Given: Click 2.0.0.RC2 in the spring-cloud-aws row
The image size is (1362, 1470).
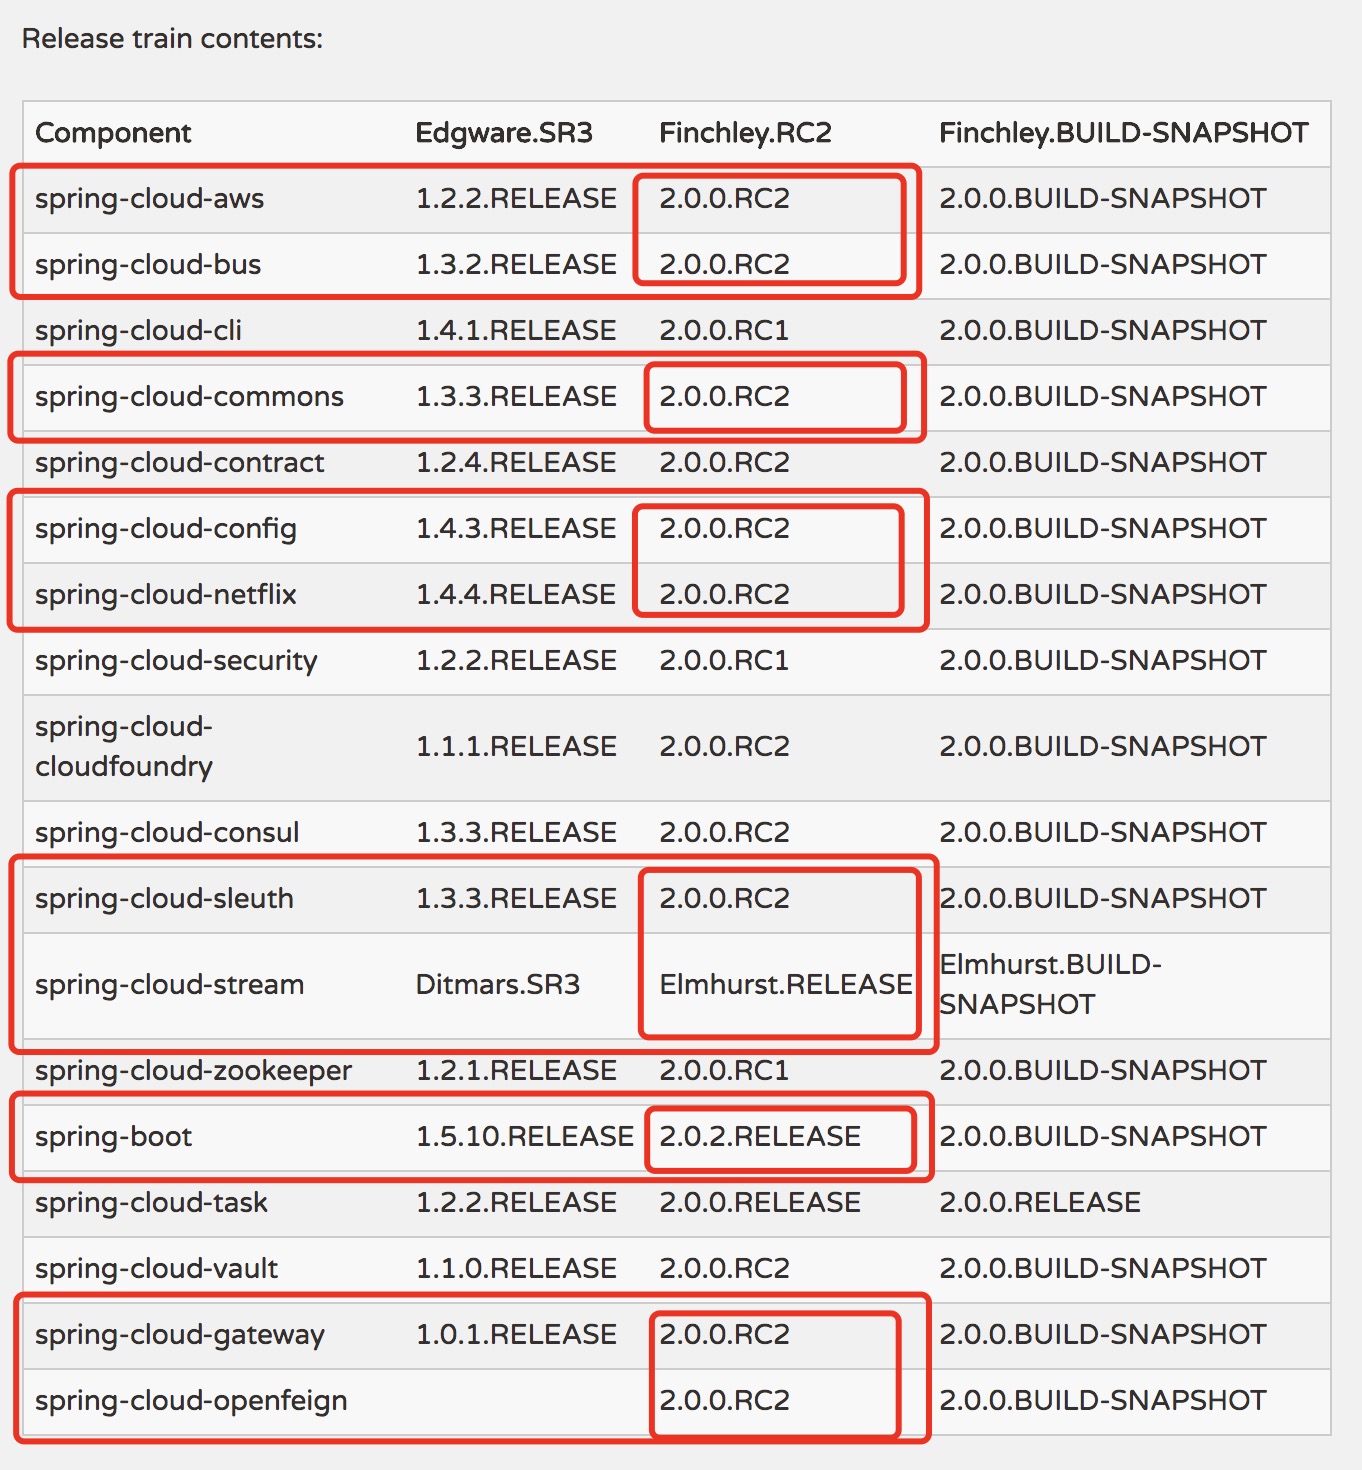Looking at the screenshot, I should click(x=724, y=199).
